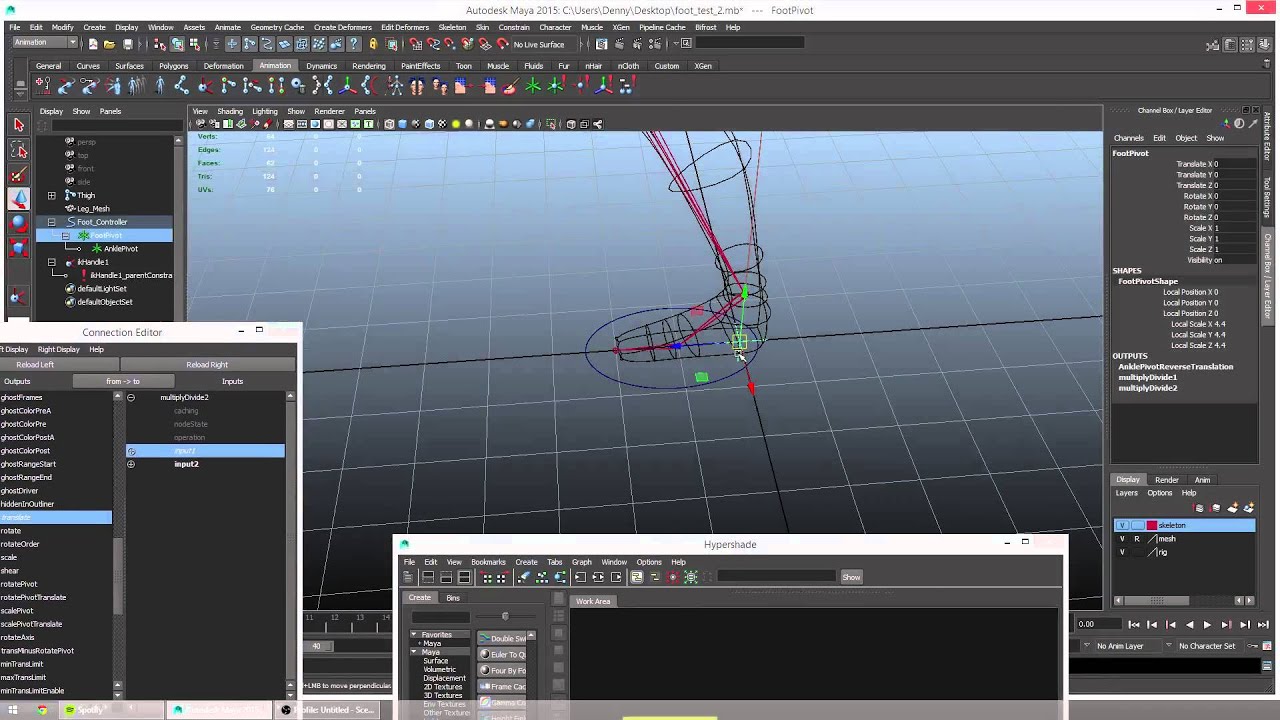This screenshot has height=720, width=1280.
Task: Click the green locator shelf icon
Action: [533, 87]
